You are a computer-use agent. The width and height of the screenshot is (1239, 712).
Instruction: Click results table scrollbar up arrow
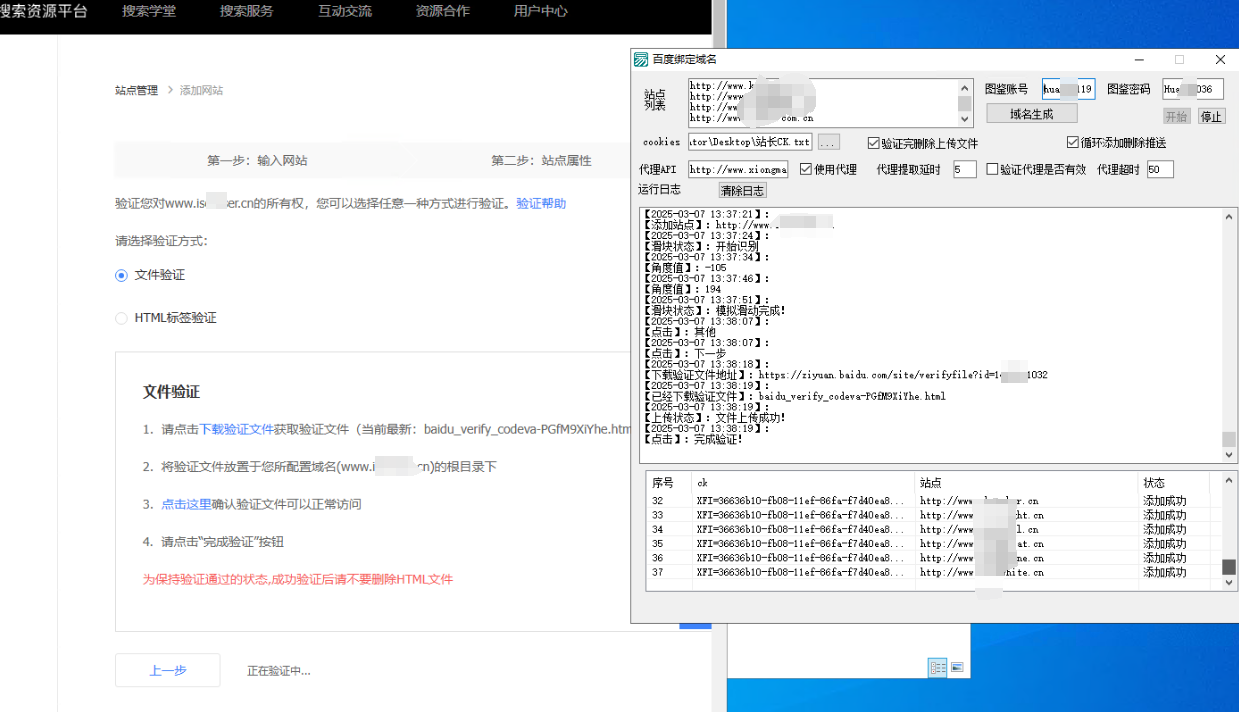point(1229,480)
